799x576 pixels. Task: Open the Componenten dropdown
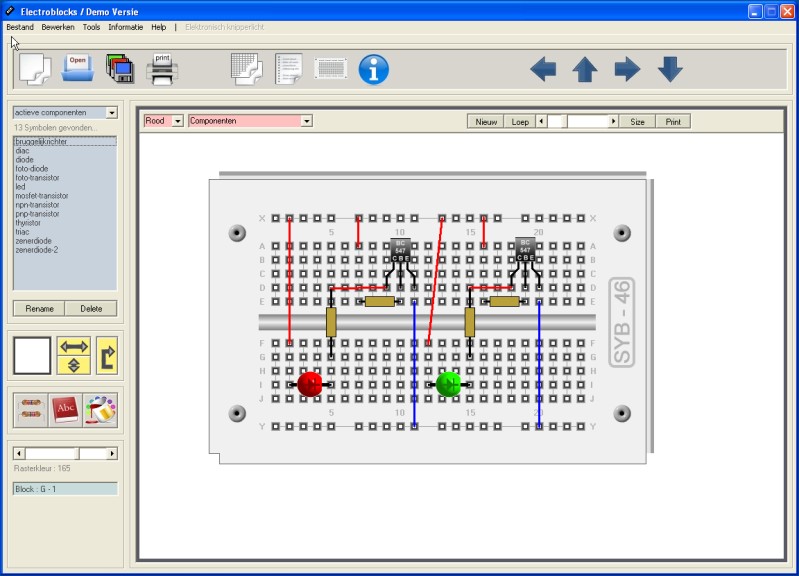pos(306,121)
